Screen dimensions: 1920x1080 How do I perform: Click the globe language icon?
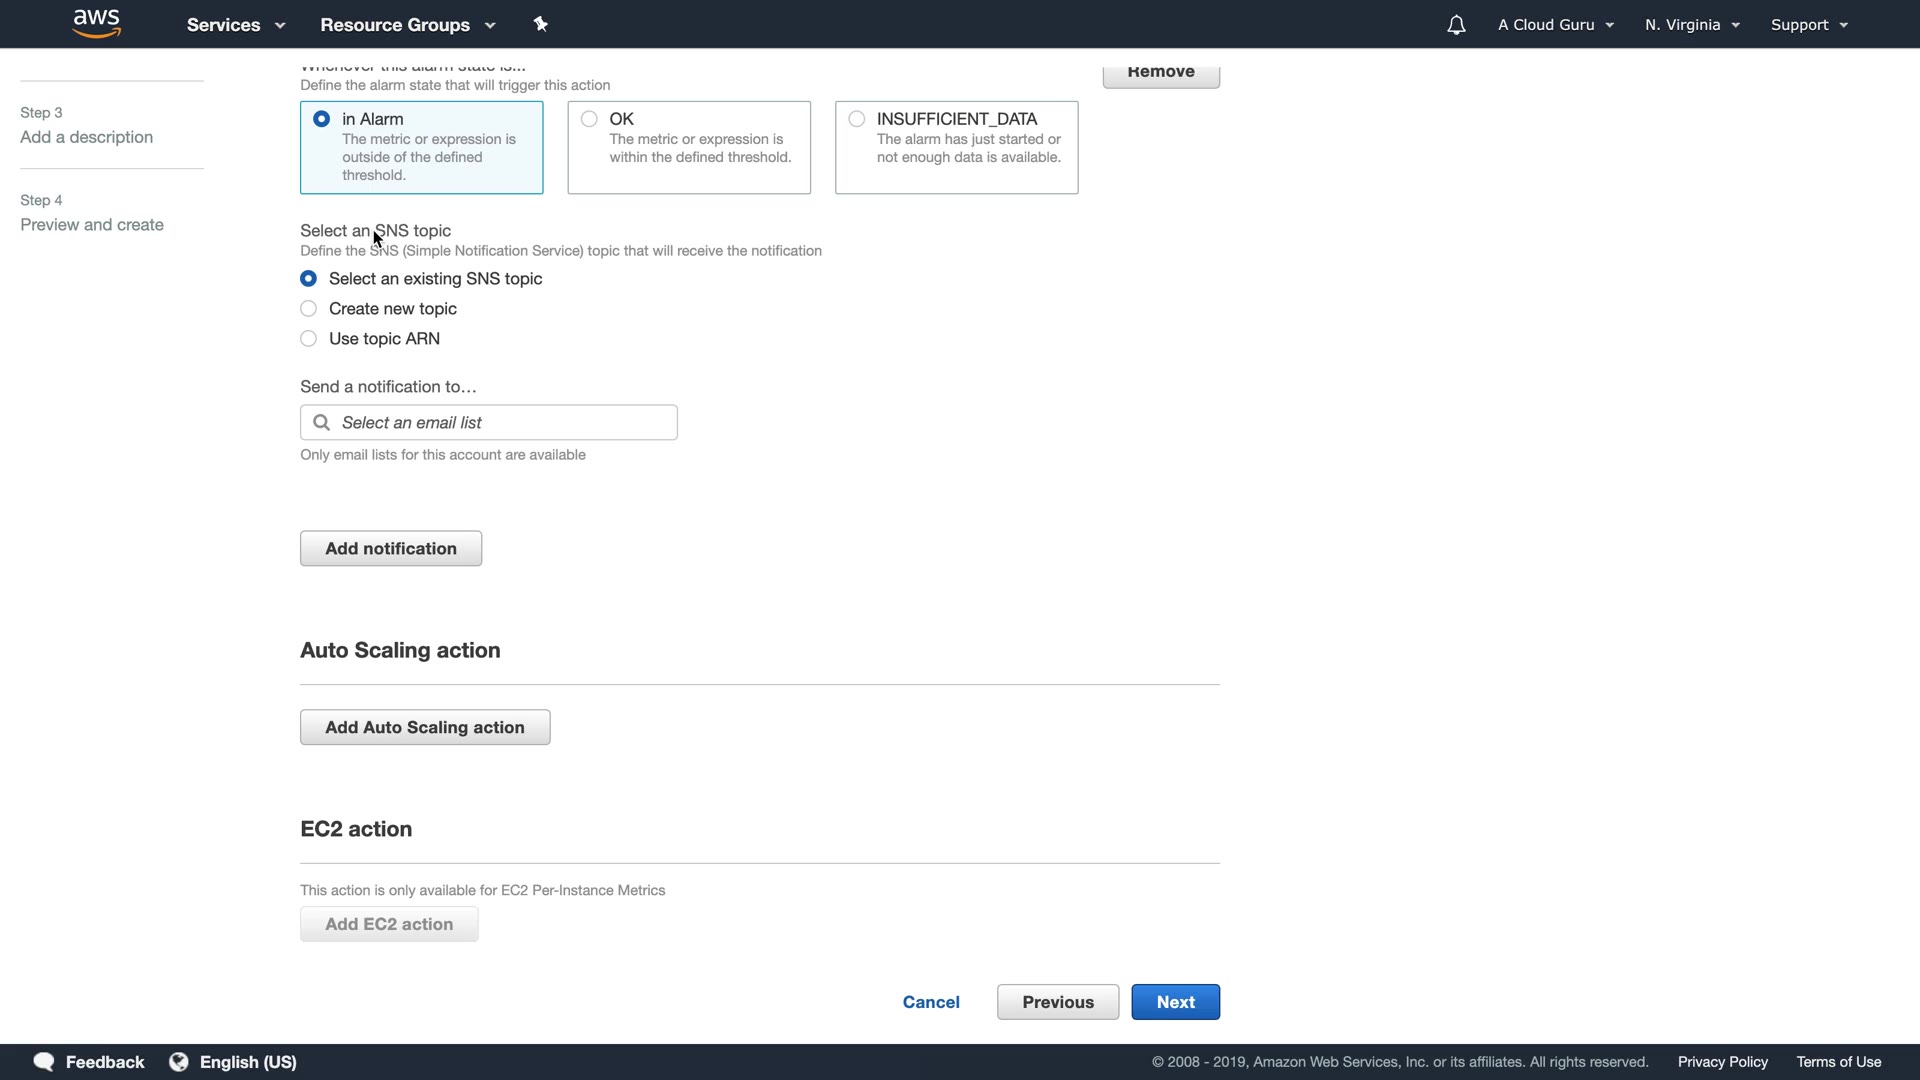[179, 1062]
